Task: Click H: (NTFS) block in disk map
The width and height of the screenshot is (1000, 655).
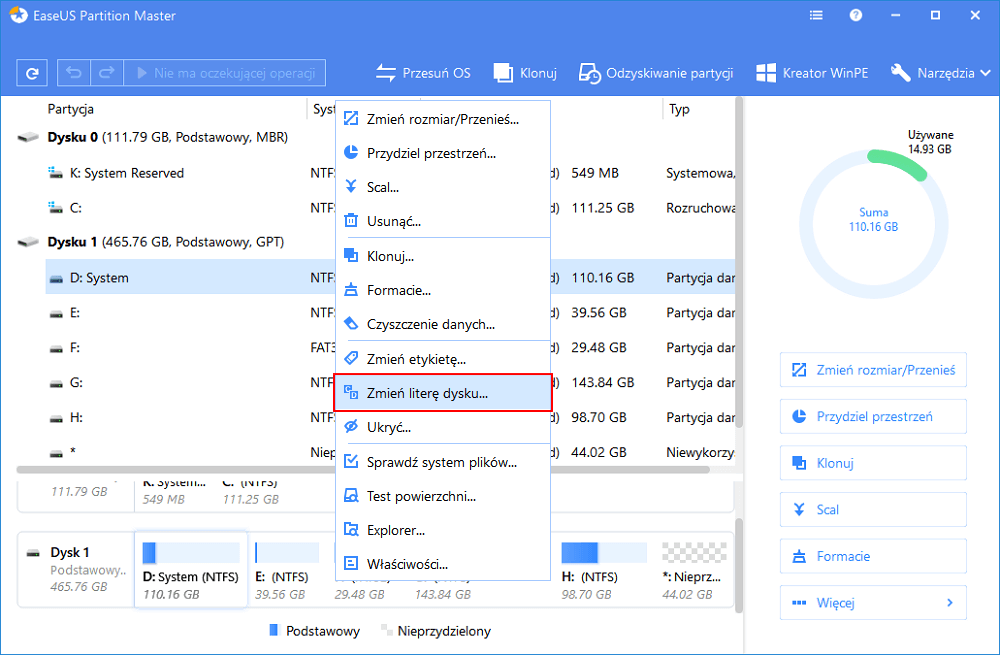Action: click(x=603, y=570)
